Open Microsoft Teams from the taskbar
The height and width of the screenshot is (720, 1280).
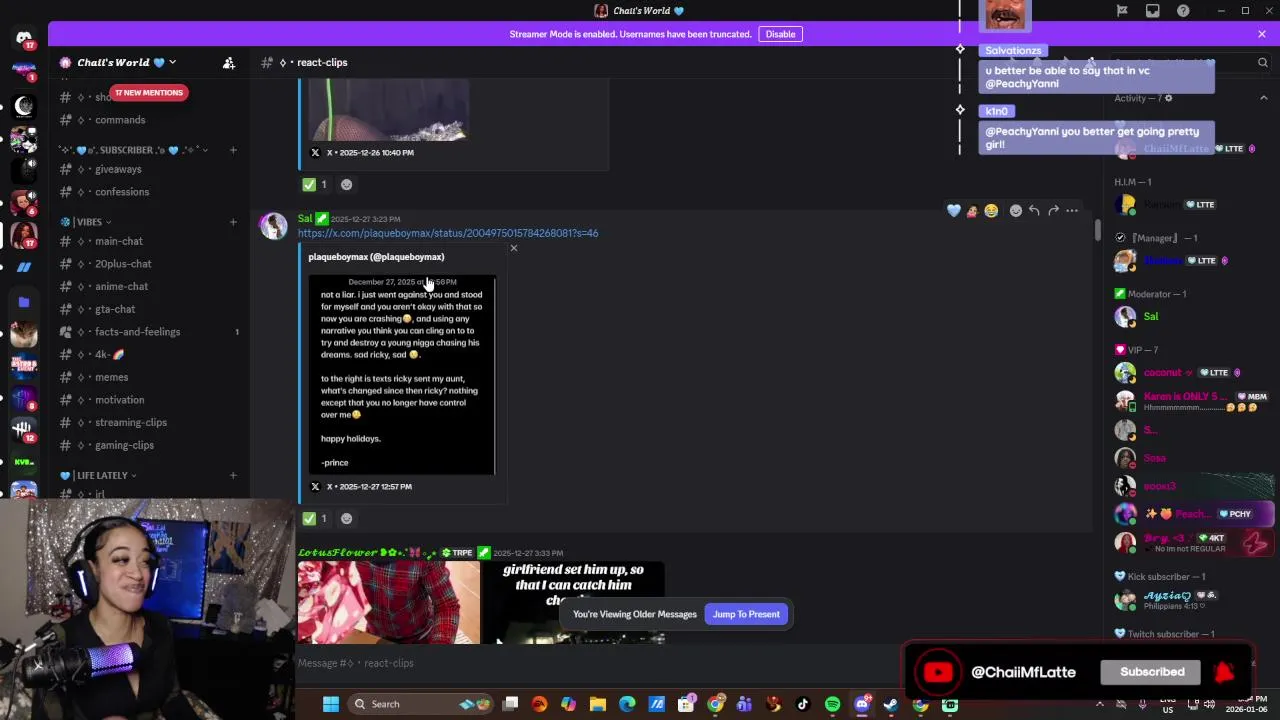744,704
